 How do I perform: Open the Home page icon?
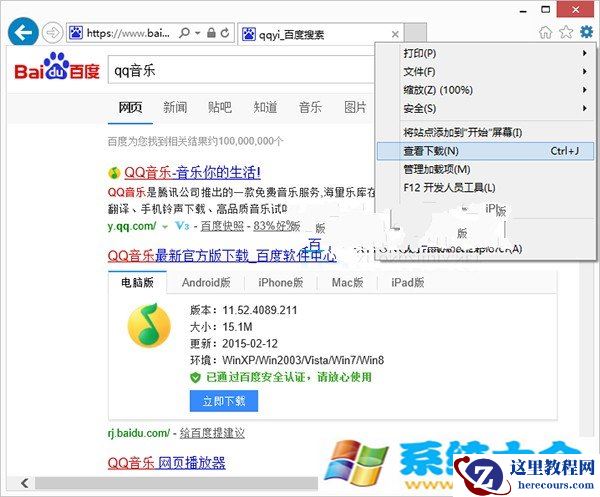tap(546, 32)
